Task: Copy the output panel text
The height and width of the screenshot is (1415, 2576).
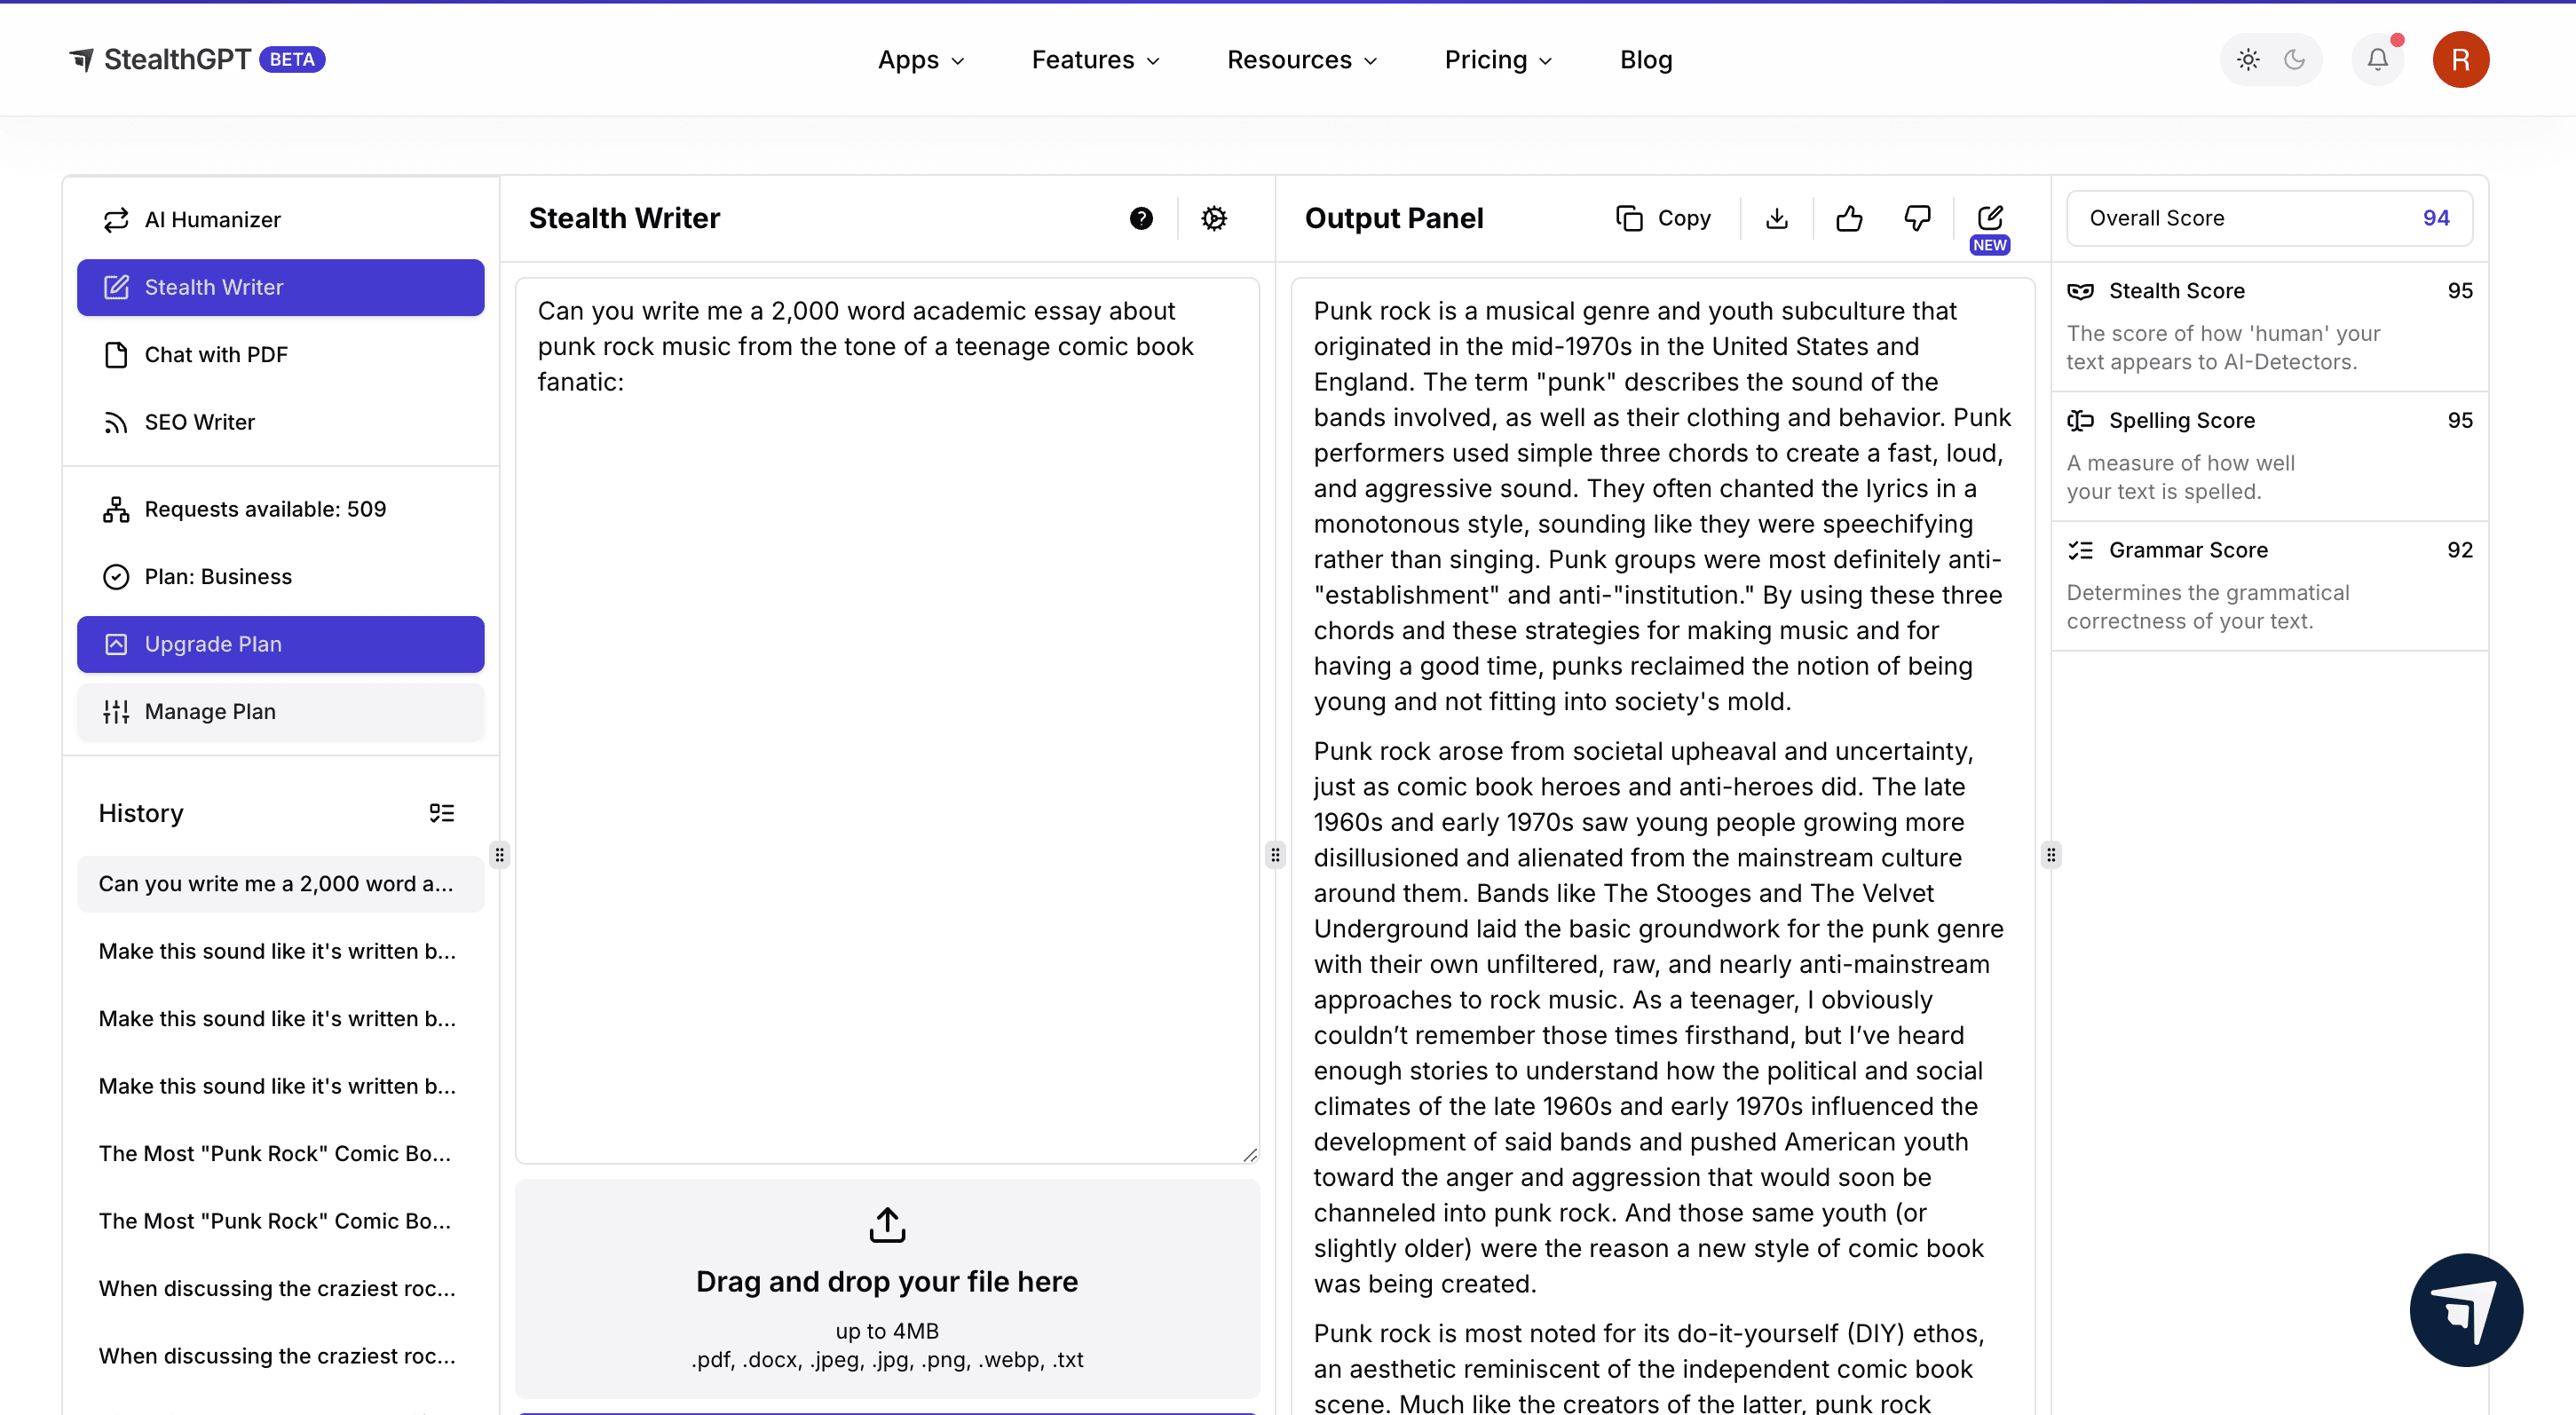Action: click(1663, 218)
